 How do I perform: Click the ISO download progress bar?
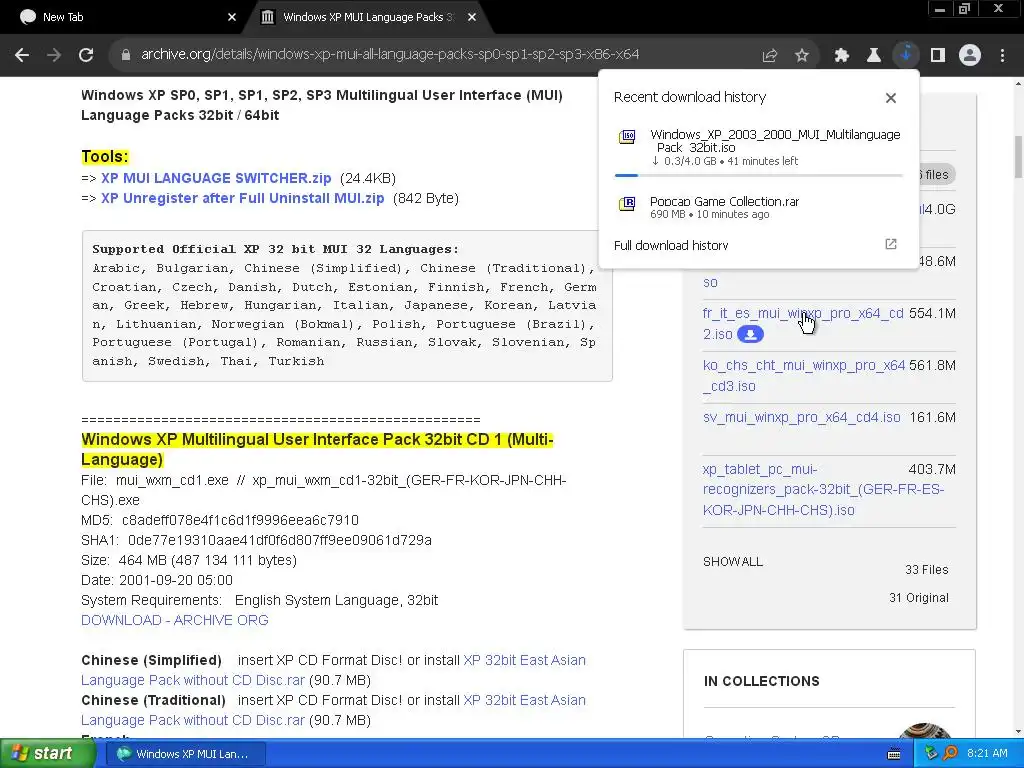coord(758,176)
